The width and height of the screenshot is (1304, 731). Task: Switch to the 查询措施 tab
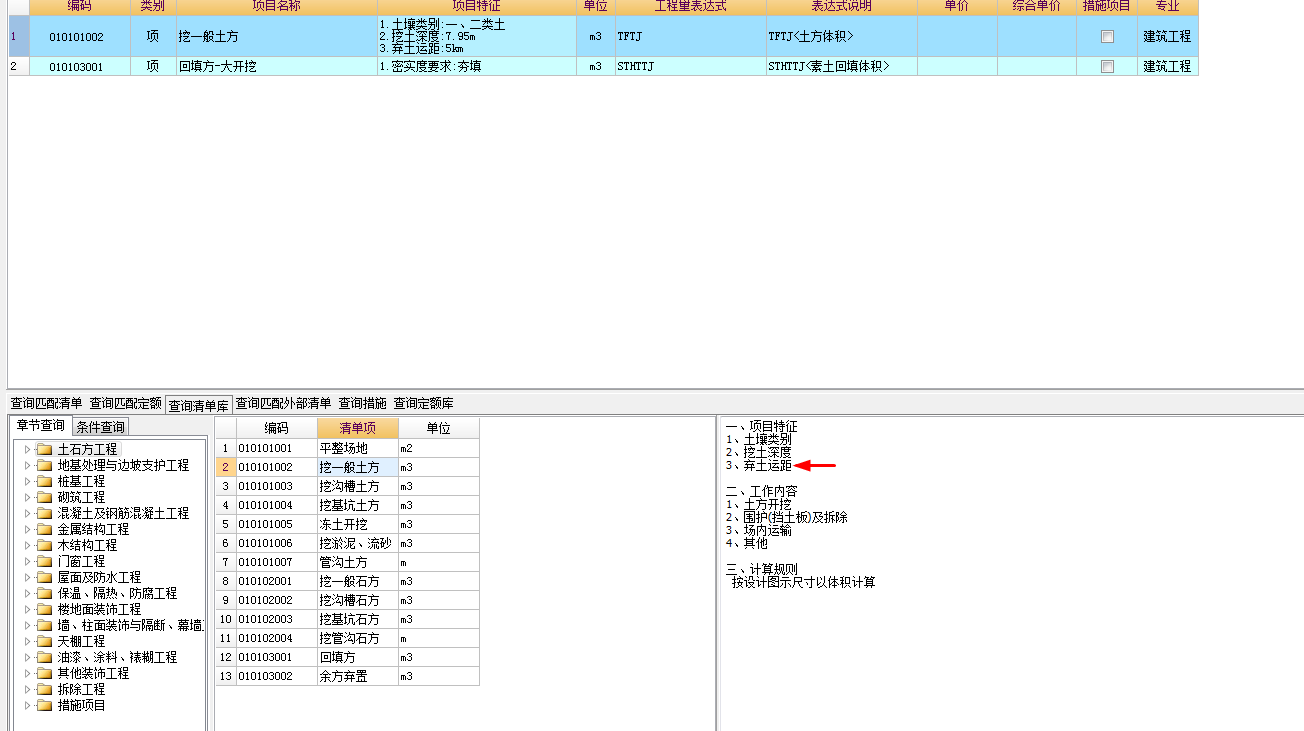pyautogui.click(x=362, y=403)
